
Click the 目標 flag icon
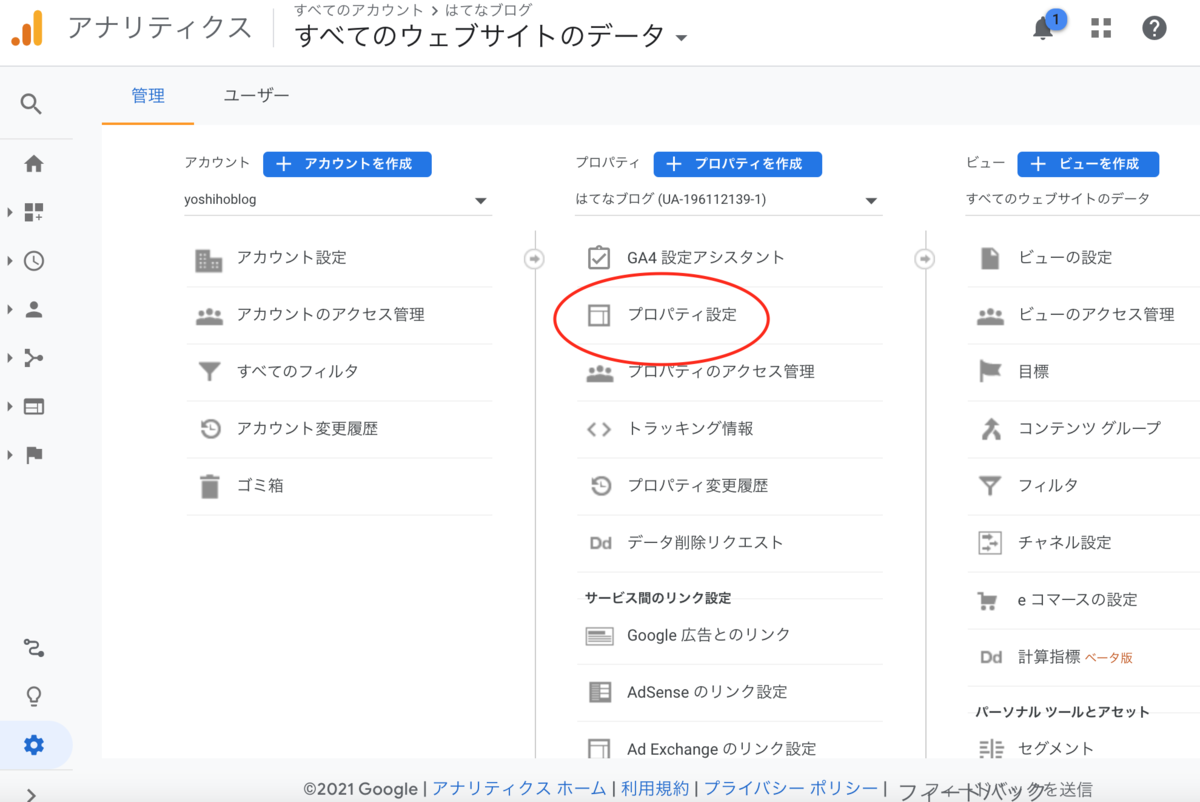click(989, 372)
